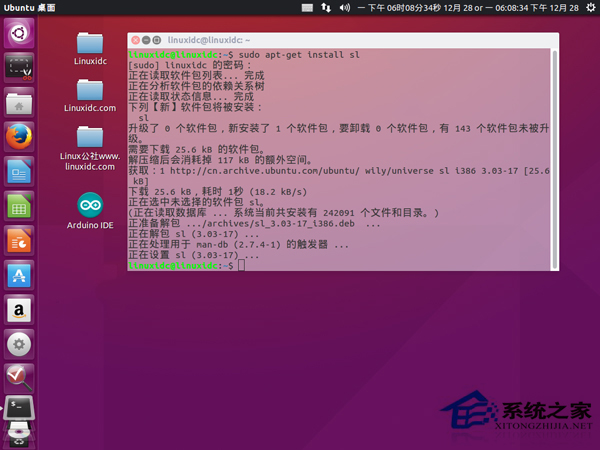Click the last terminal prompt cursor

click(241, 265)
